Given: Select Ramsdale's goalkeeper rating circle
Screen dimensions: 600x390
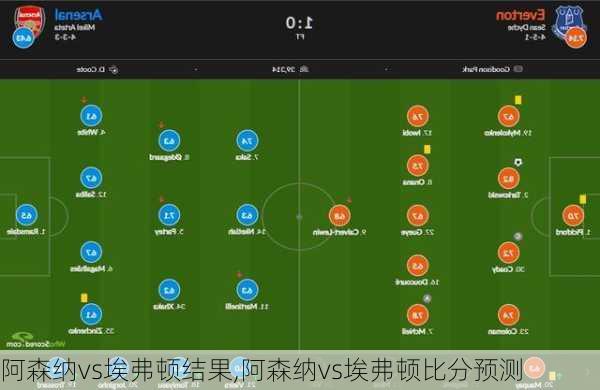Looking at the screenshot, I should click(x=26, y=215).
